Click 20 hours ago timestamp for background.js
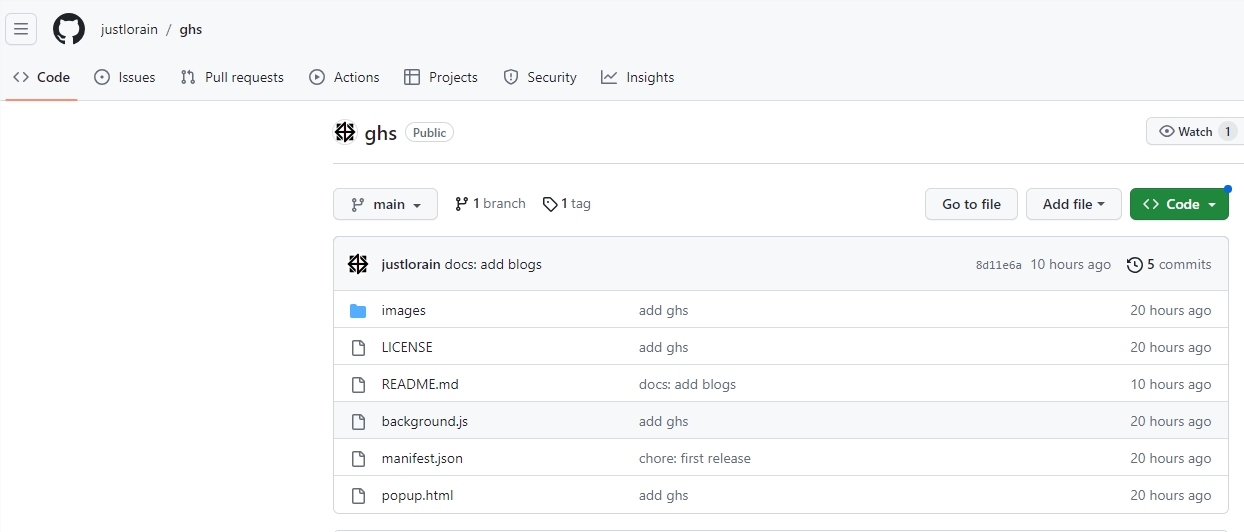Image resolution: width=1244 pixels, height=532 pixels. point(1171,422)
